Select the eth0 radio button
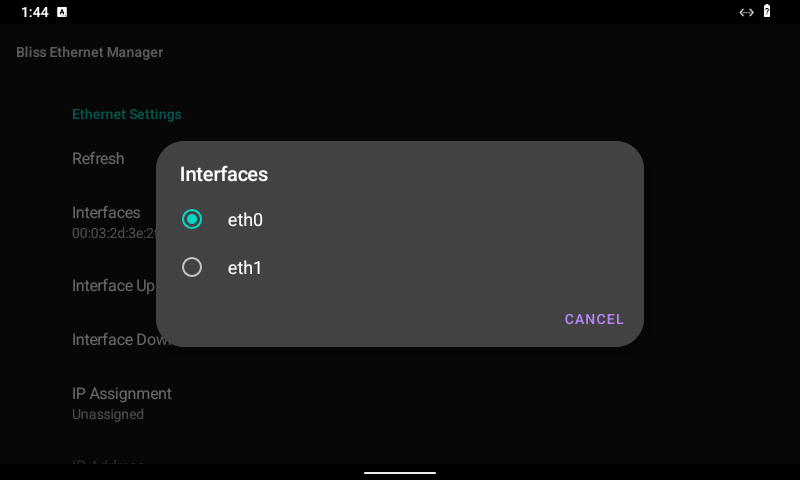 (x=192, y=219)
